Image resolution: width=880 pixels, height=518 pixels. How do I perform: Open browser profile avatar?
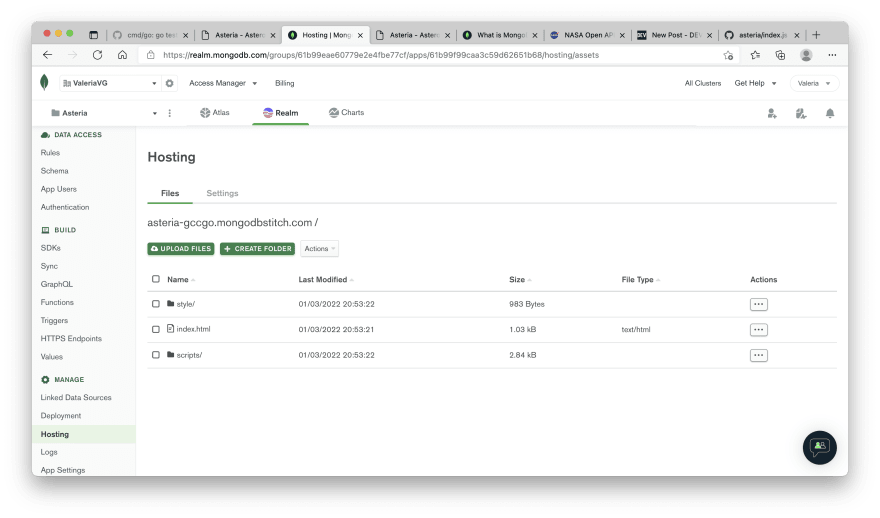(806, 55)
